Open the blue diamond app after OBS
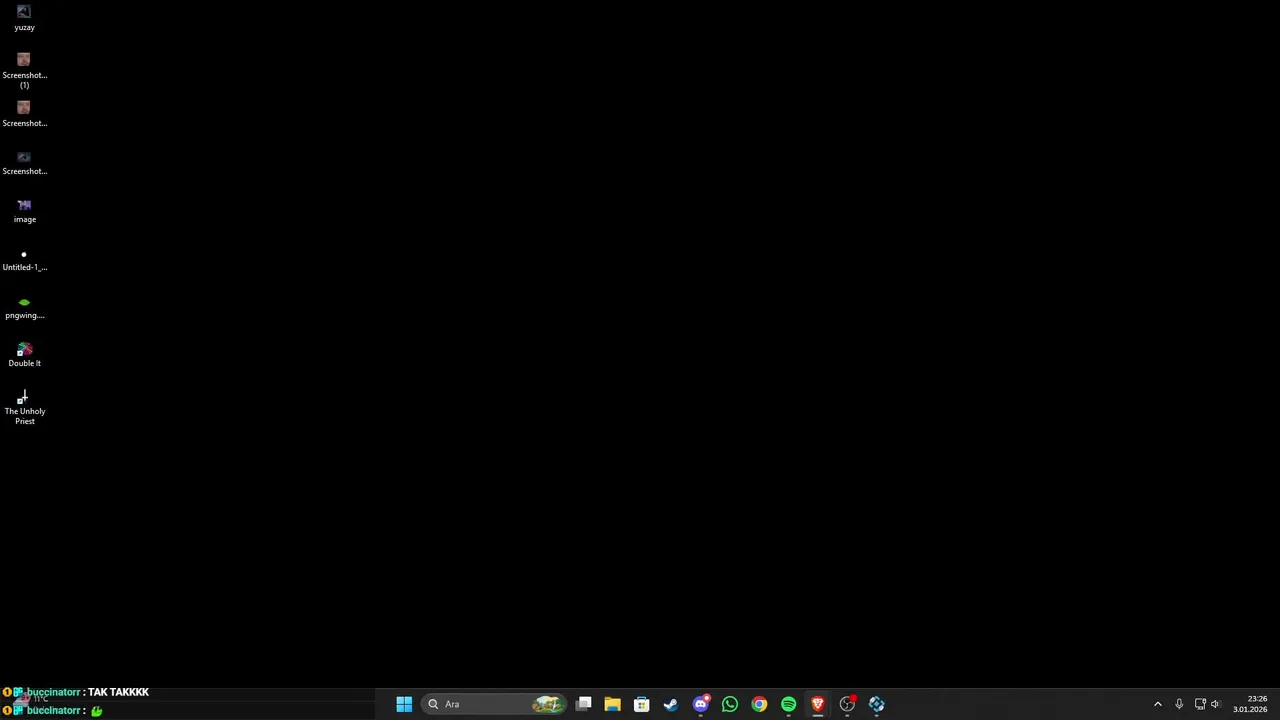1280x720 pixels. [876, 704]
